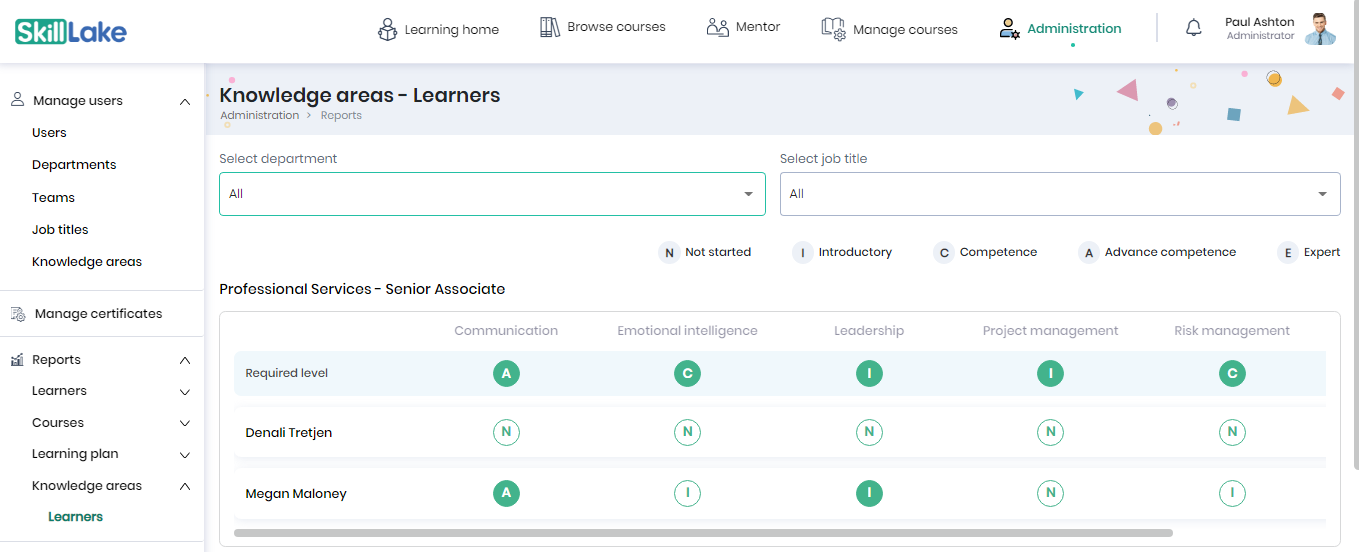Click the Manage certificates icon in sidebar
Image resolution: width=1359 pixels, height=552 pixels.
[x=18, y=314]
